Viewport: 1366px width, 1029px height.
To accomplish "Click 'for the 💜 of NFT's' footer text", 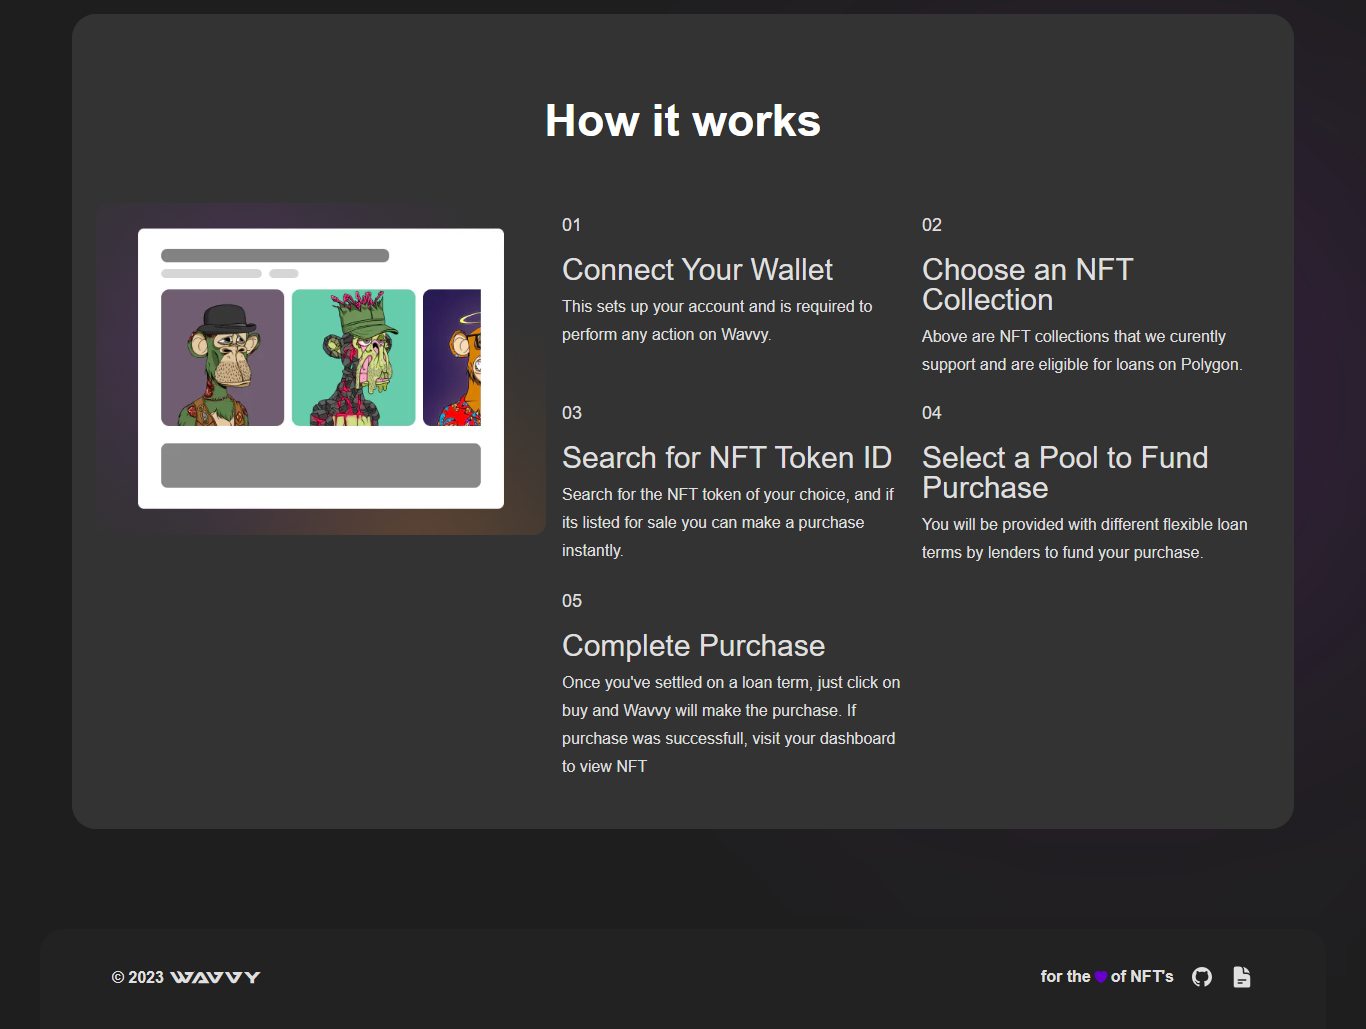I will (1107, 976).
